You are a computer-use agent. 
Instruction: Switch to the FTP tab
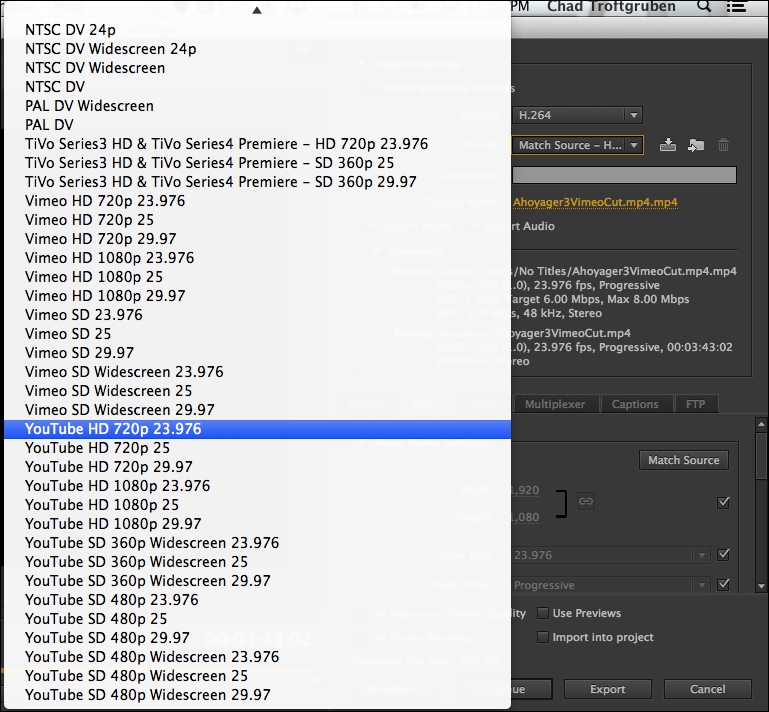click(695, 404)
